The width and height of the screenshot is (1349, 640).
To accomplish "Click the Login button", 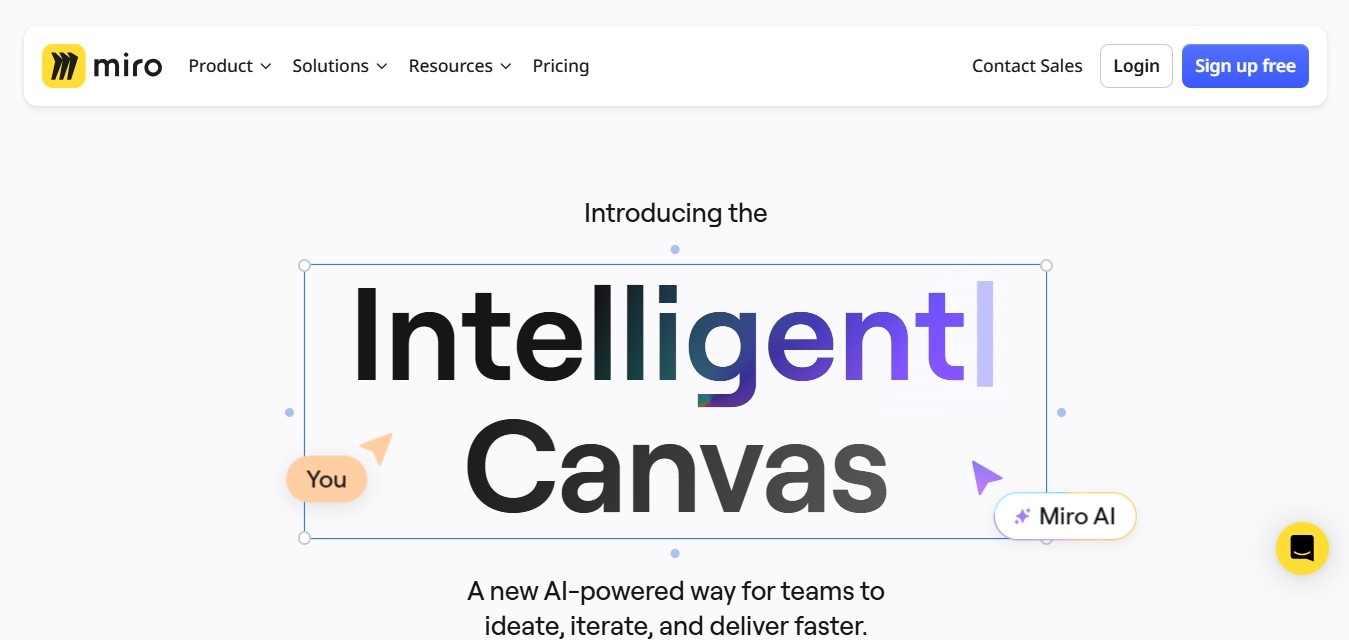I will coord(1136,66).
